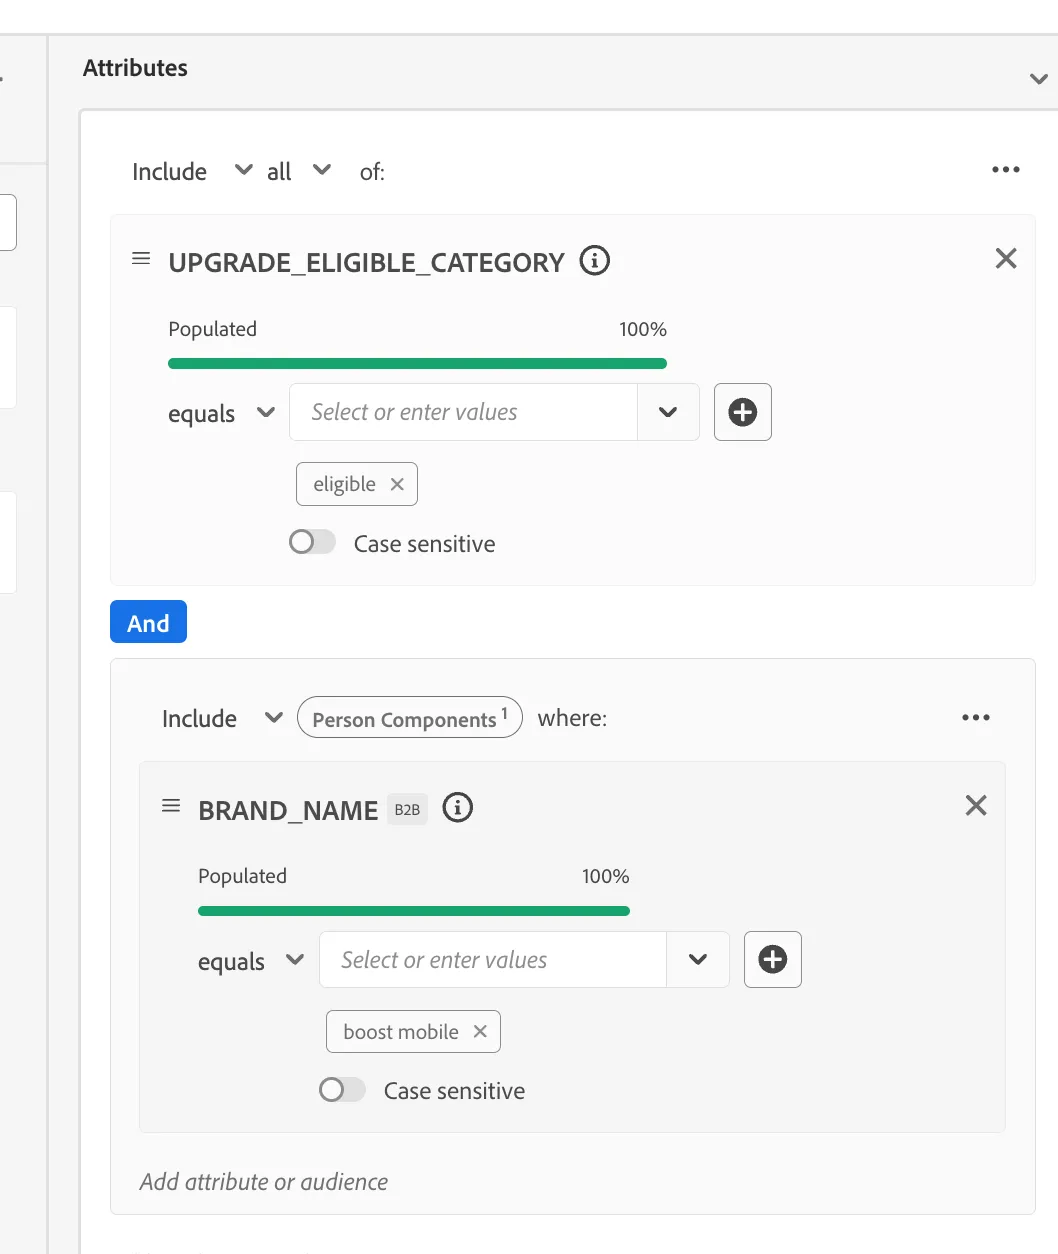Open values list for UPGRADE_ELIGIBLE_CATEGORY
The height and width of the screenshot is (1254, 1058).
point(668,412)
